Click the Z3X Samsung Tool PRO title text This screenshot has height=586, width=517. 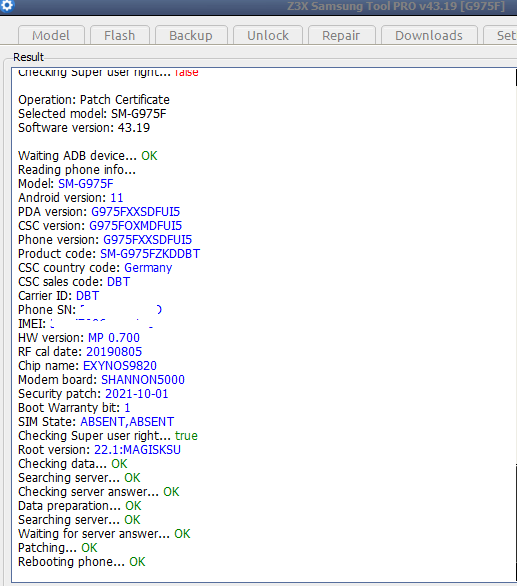point(396,6)
